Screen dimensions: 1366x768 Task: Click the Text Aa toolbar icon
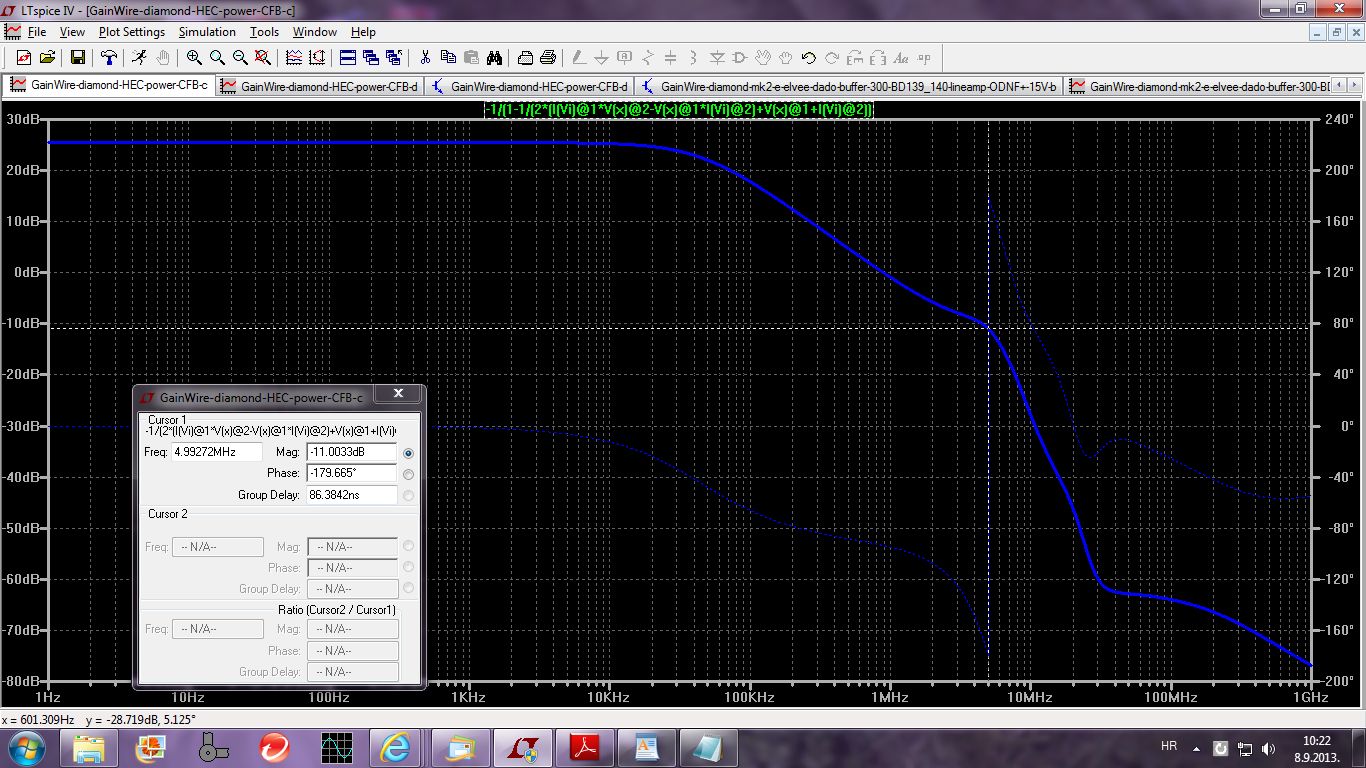(901, 58)
